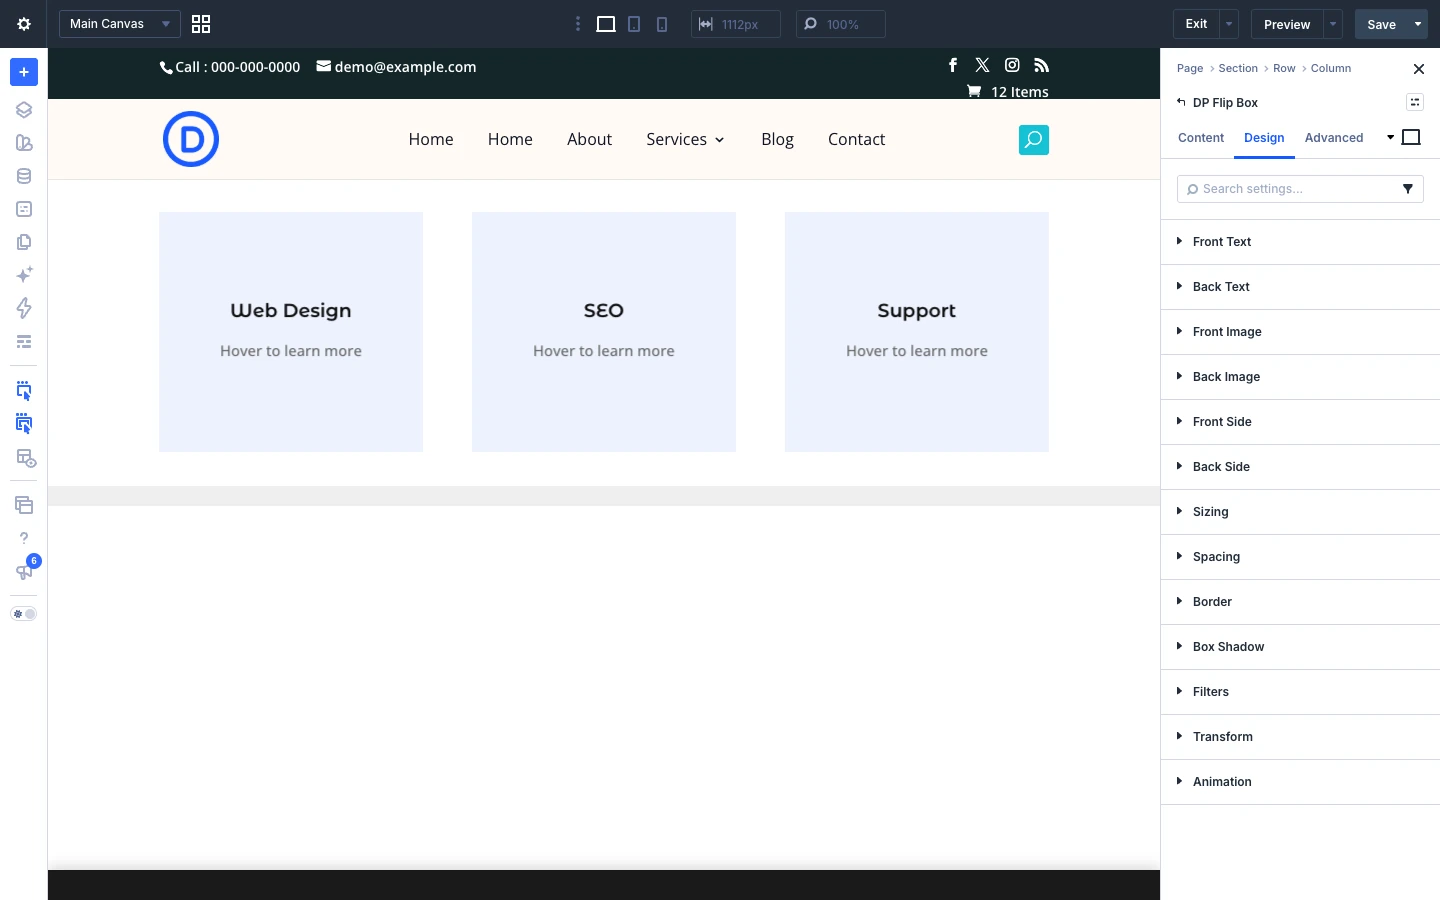Image resolution: width=1440 pixels, height=900 pixels.
Task: Click the AI sparkle icon in sidebar
Action: [24, 275]
